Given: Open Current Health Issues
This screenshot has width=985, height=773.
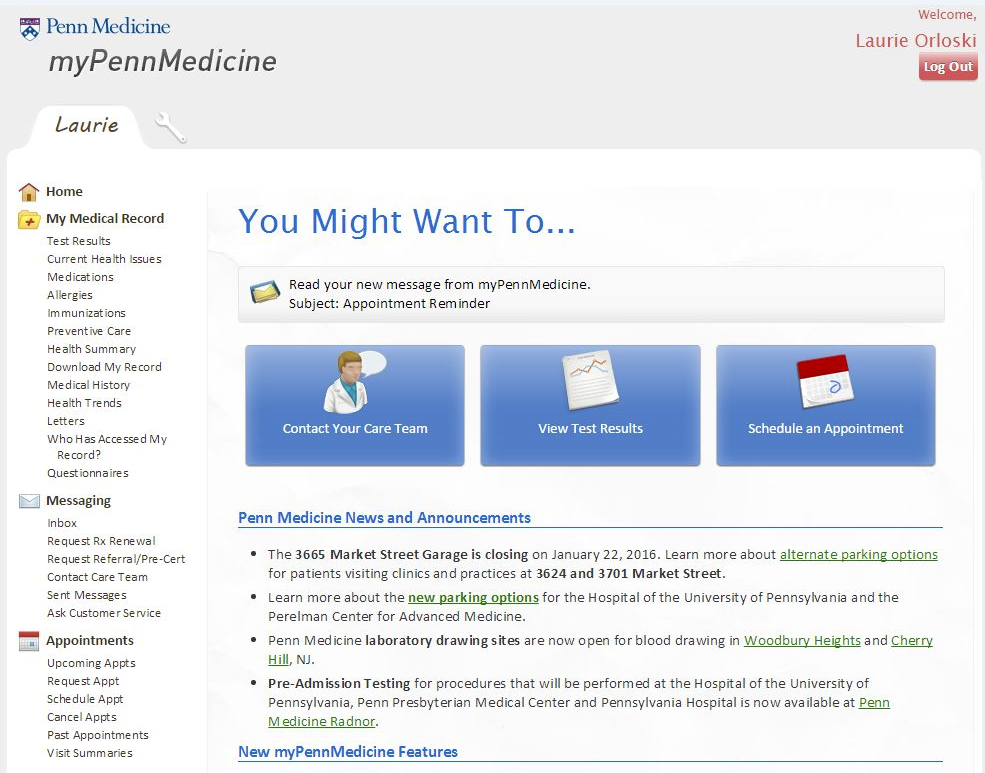Looking at the screenshot, I should pos(104,259).
